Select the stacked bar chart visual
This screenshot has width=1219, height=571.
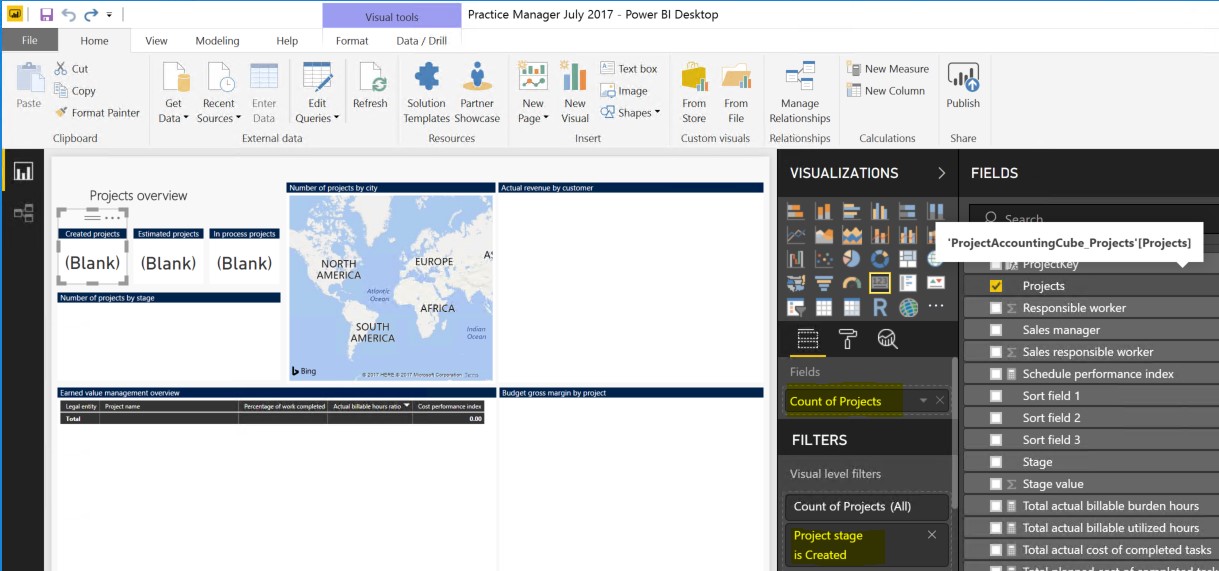click(796, 211)
